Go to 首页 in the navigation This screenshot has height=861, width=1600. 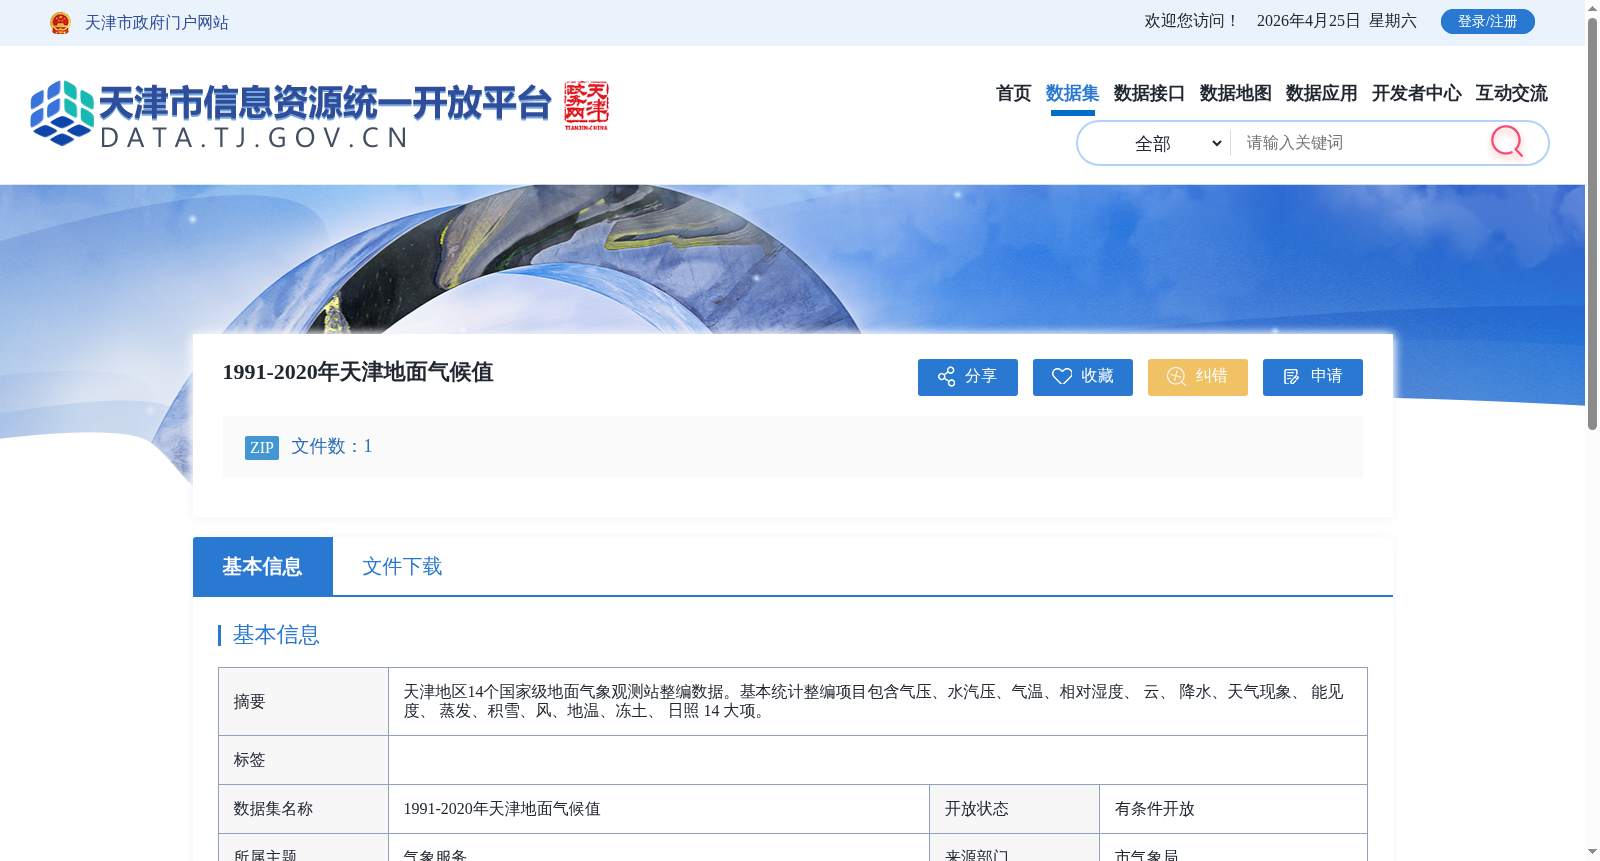tap(1013, 93)
